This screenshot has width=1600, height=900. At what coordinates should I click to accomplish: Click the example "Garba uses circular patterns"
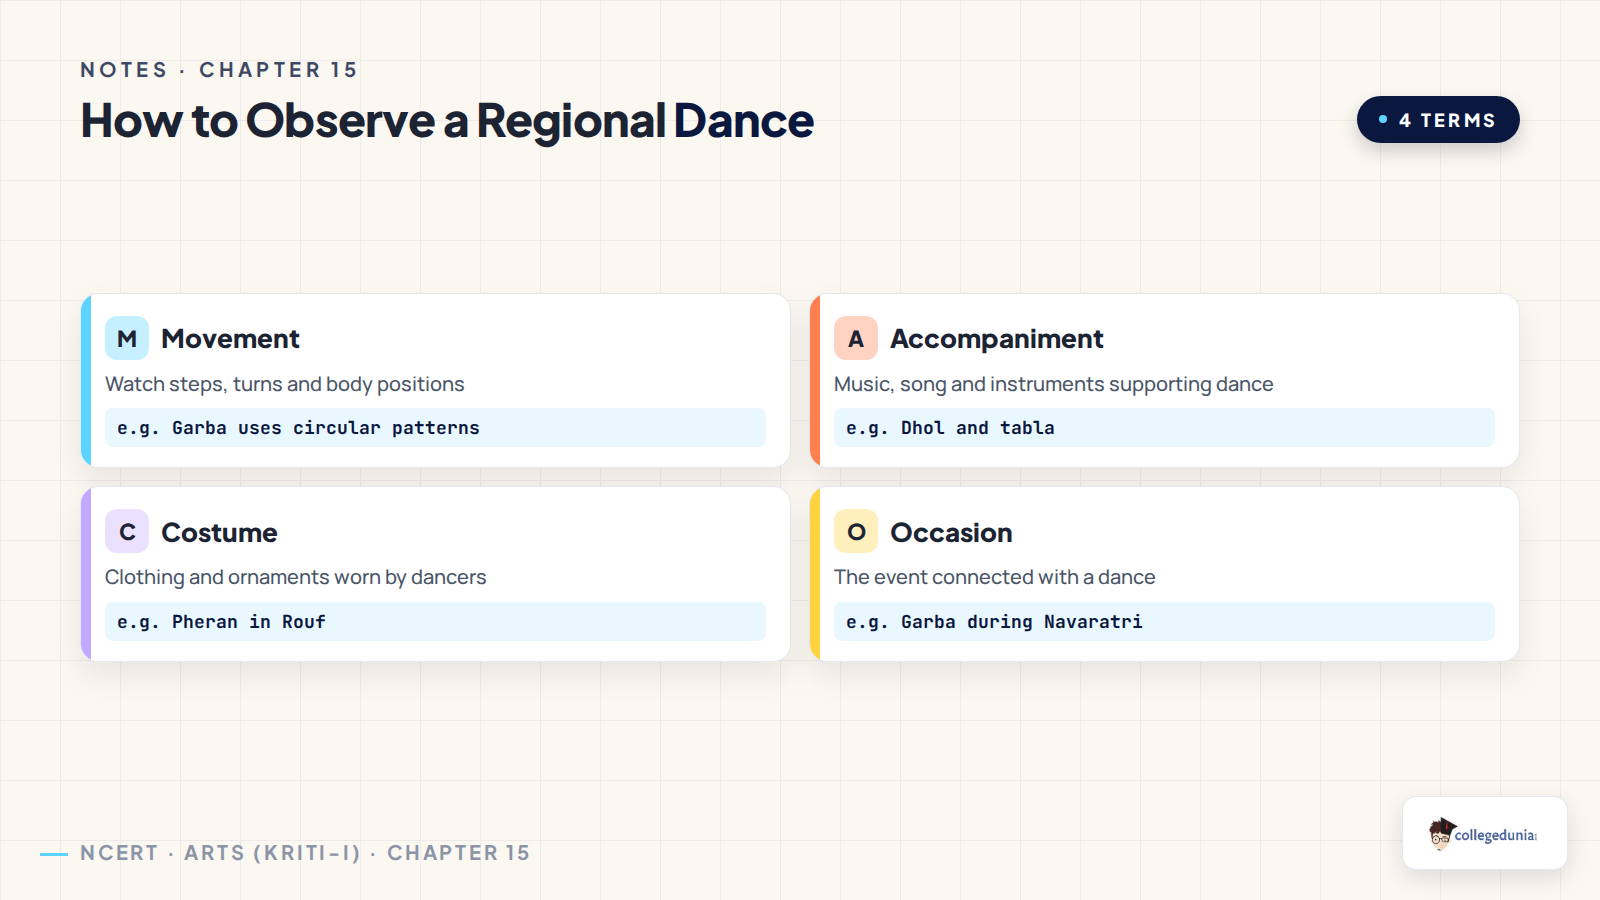pyautogui.click(x=435, y=428)
